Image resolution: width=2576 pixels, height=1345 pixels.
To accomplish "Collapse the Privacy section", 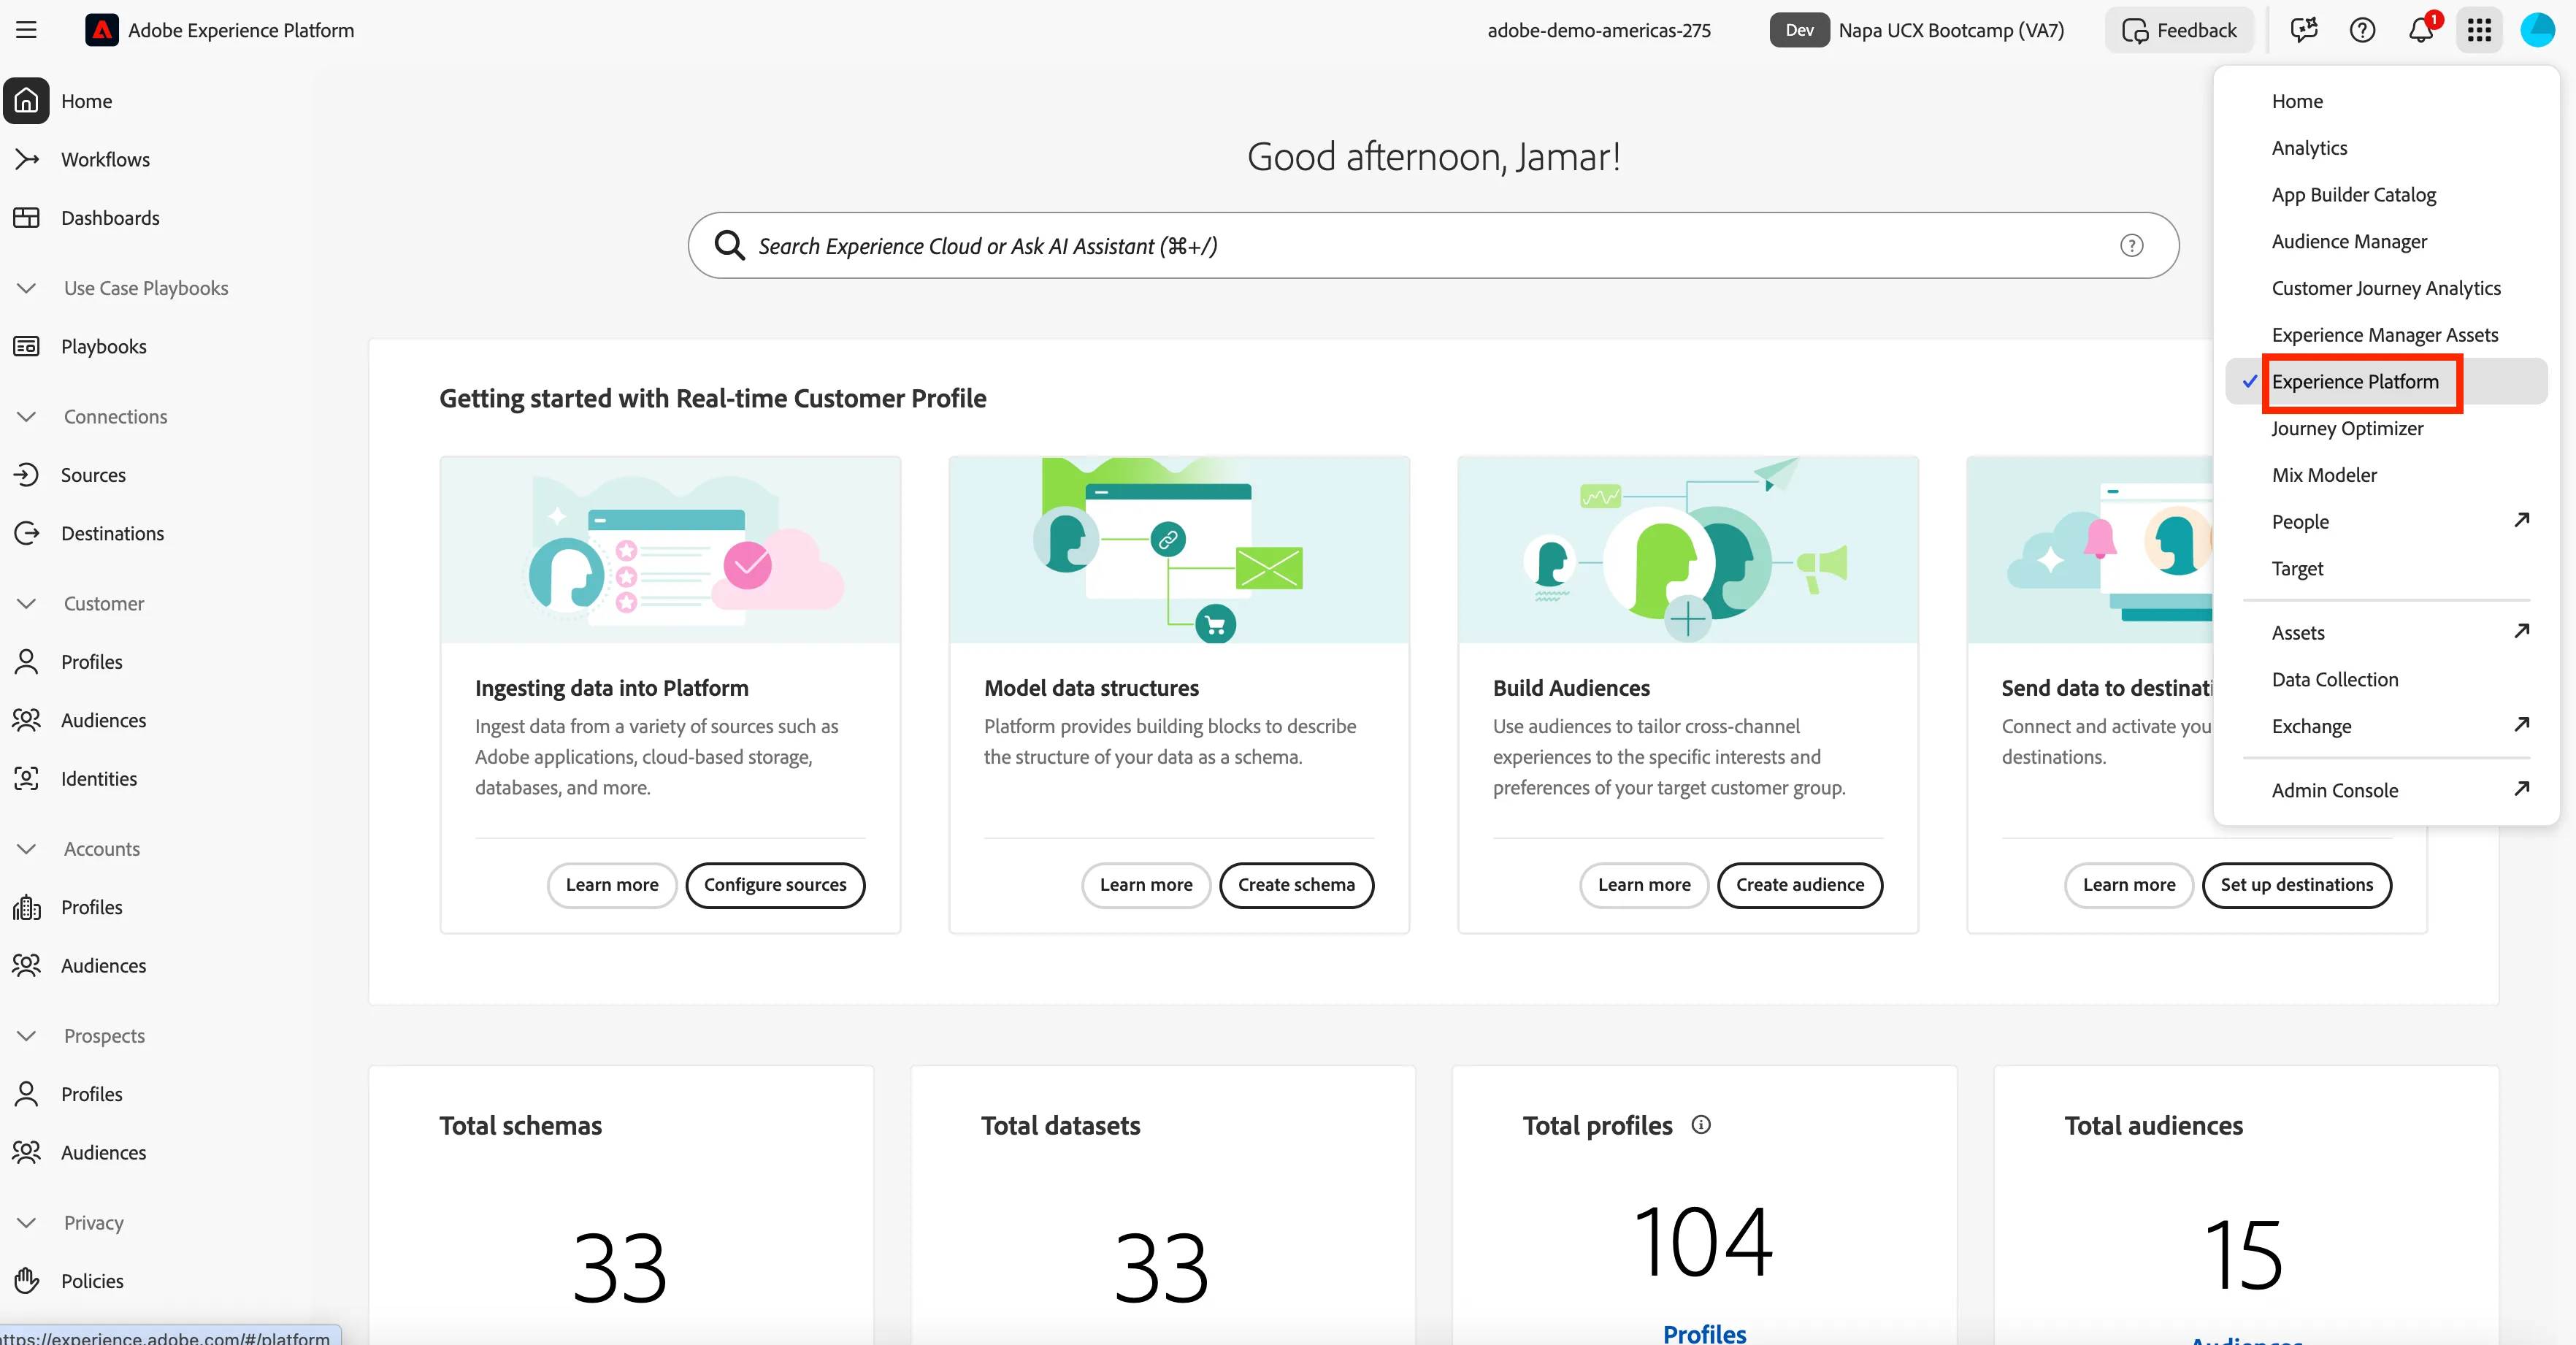I will click(x=27, y=1222).
